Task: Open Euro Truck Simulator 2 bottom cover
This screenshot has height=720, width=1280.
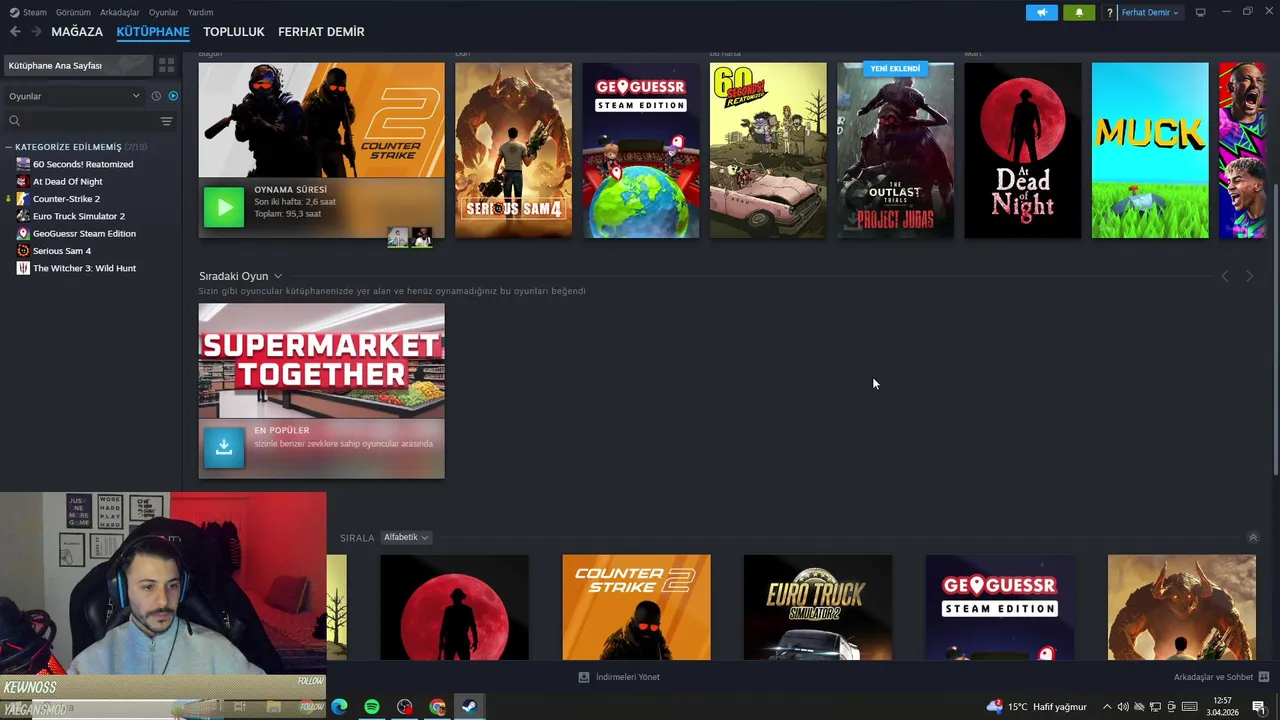Action: click(x=818, y=608)
